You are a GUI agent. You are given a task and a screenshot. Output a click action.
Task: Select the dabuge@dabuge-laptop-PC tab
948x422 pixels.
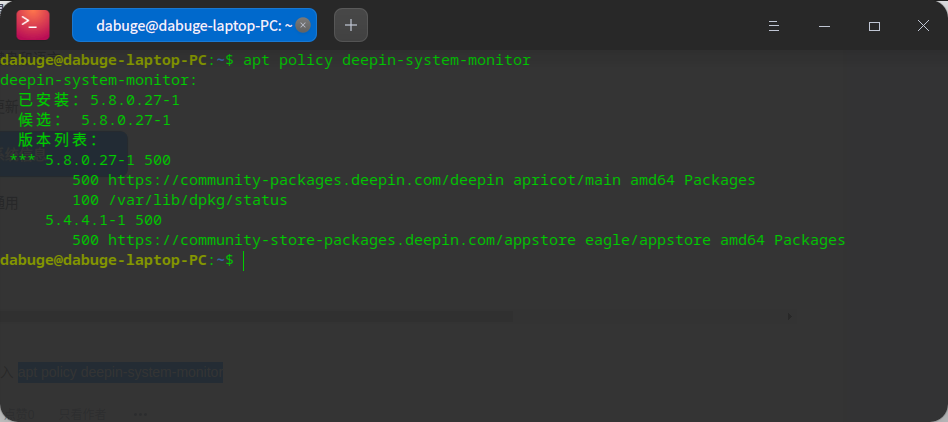coord(185,25)
